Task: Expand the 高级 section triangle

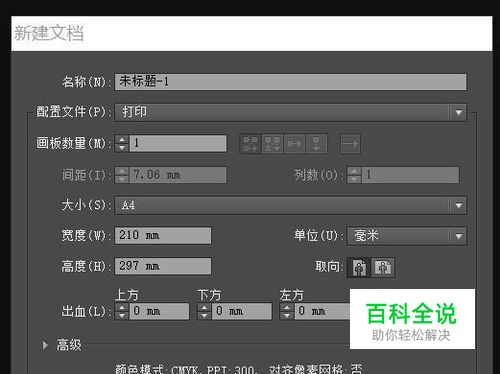Action: [45, 345]
